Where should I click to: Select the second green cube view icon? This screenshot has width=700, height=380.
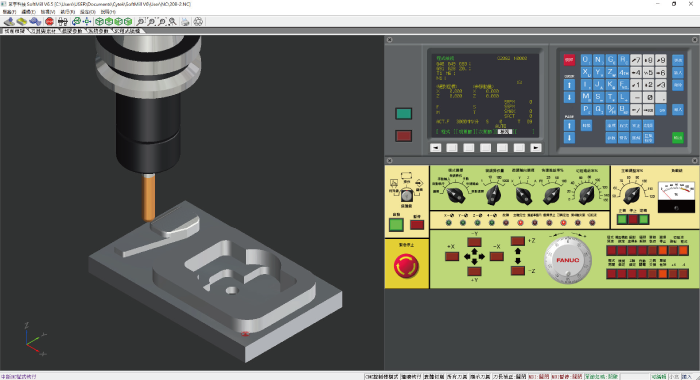point(109,21)
